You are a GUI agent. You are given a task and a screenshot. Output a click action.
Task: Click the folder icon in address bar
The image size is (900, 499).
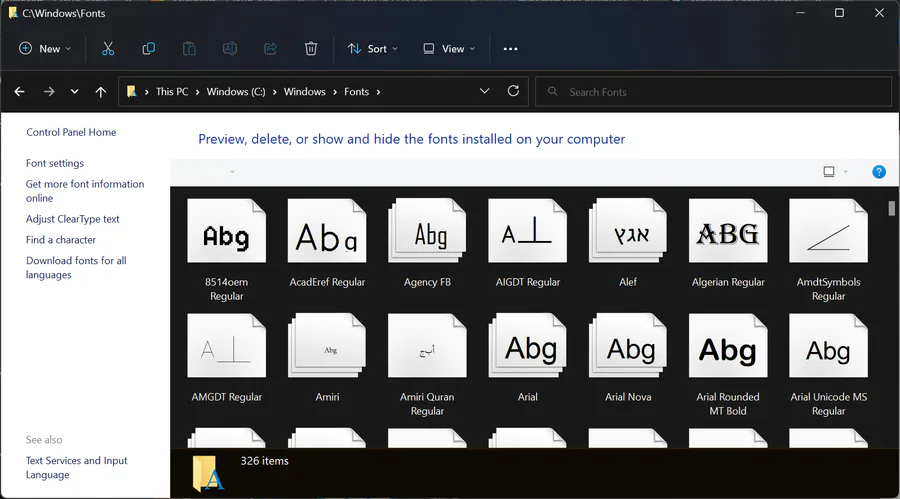131,91
